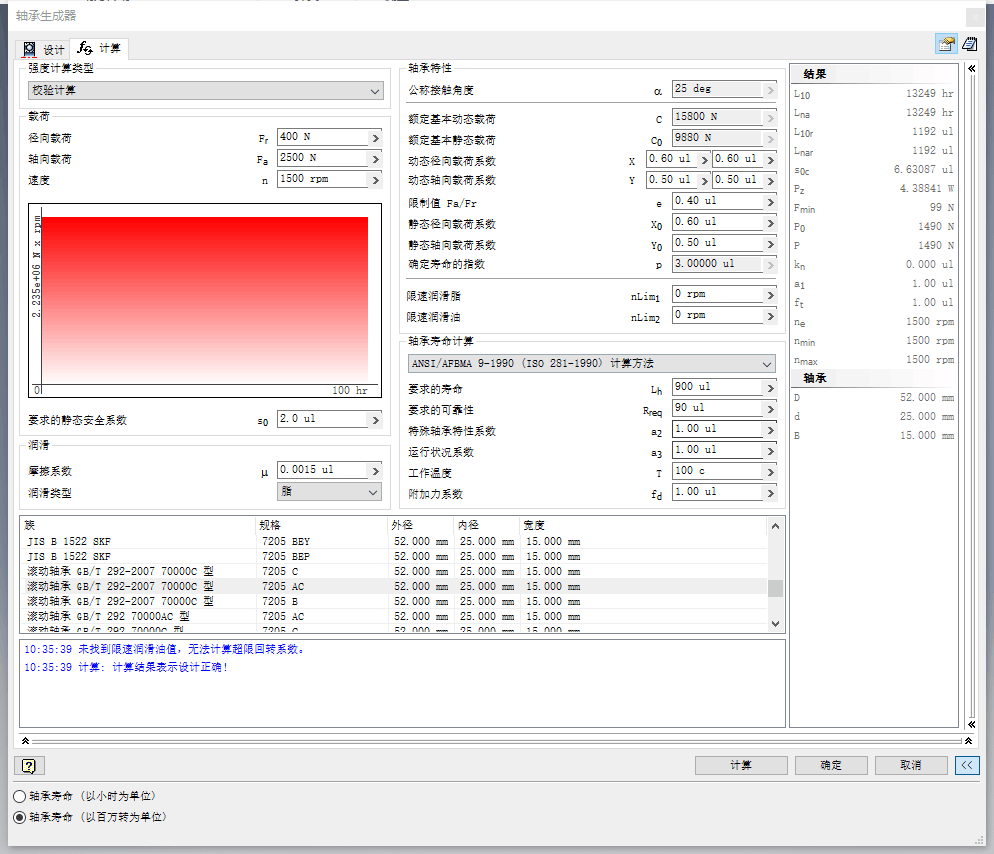Click arrow beside 公称接触角度 25 deg
The height and width of the screenshot is (854, 994).
point(771,90)
